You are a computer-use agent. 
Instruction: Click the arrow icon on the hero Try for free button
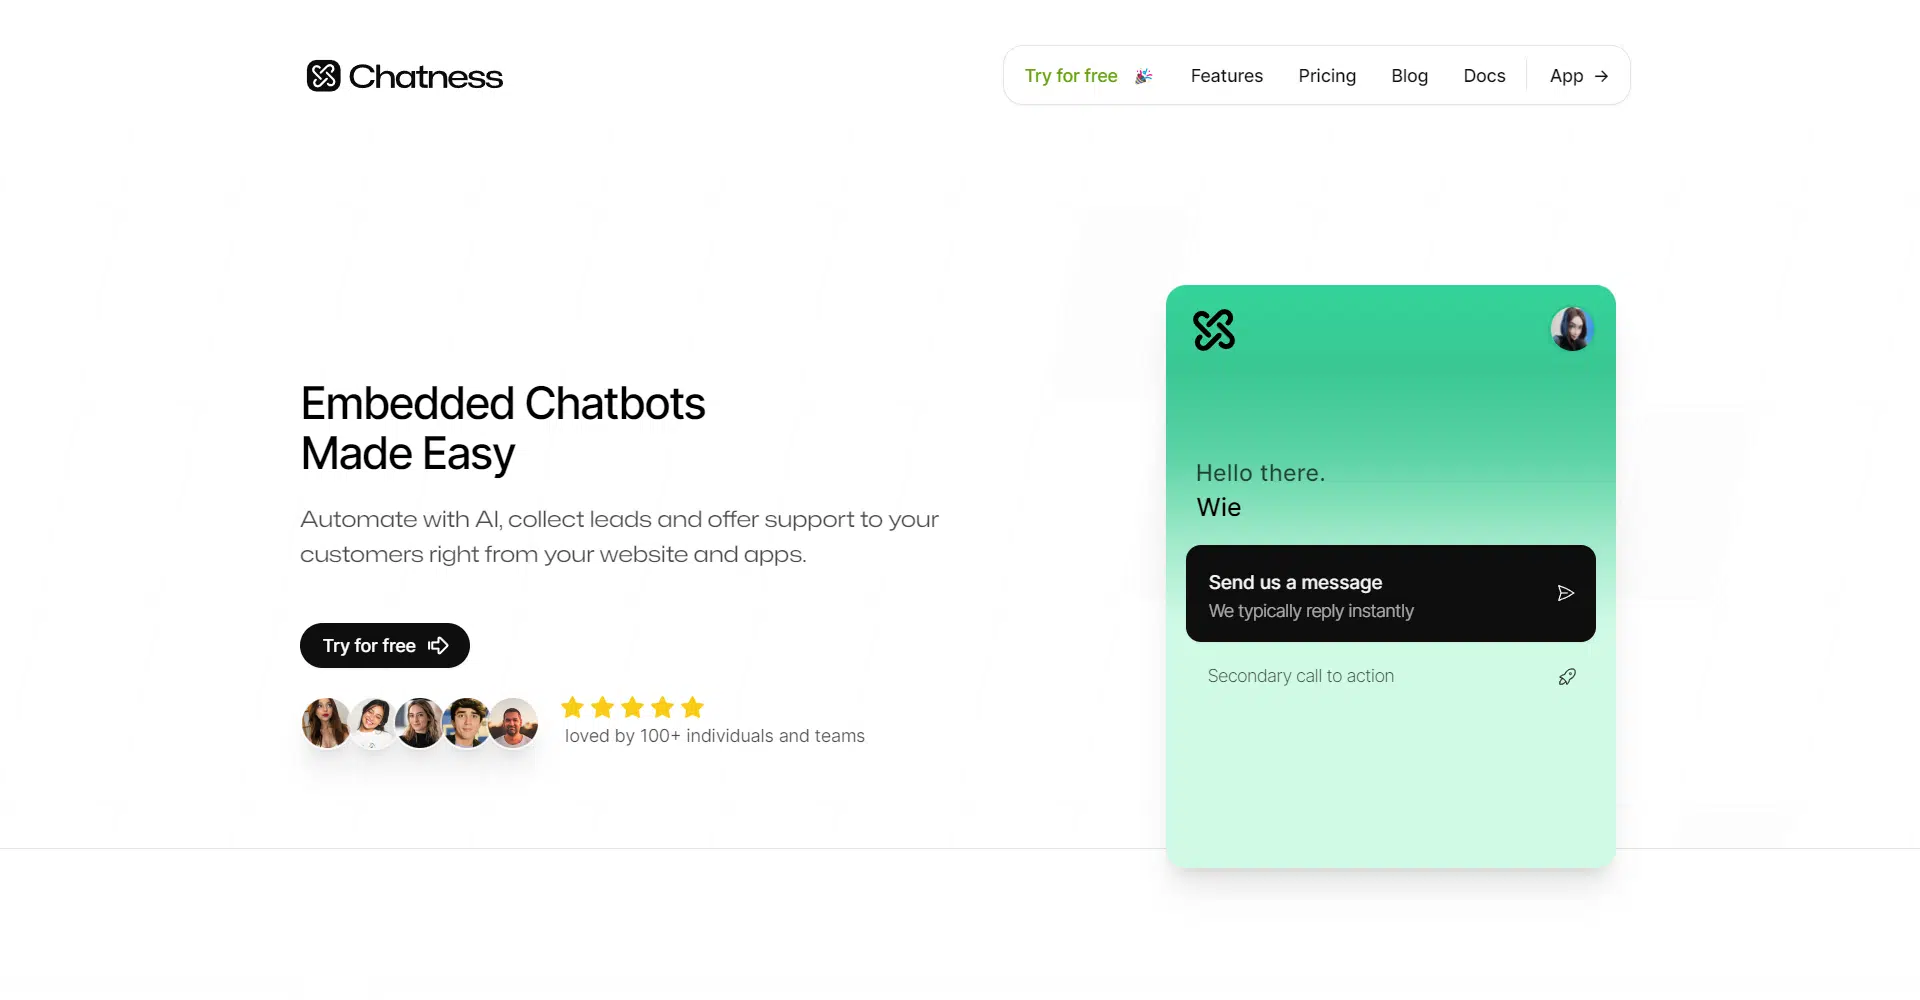(x=438, y=646)
